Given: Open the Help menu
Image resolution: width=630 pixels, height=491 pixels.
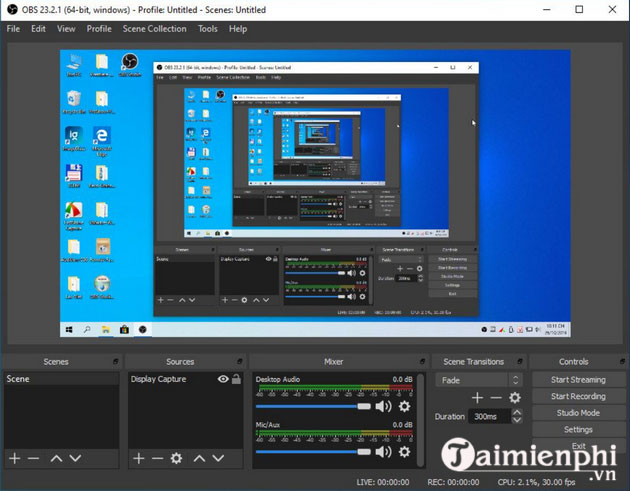Looking at the screenshot, I should click(x=238, y=29).
